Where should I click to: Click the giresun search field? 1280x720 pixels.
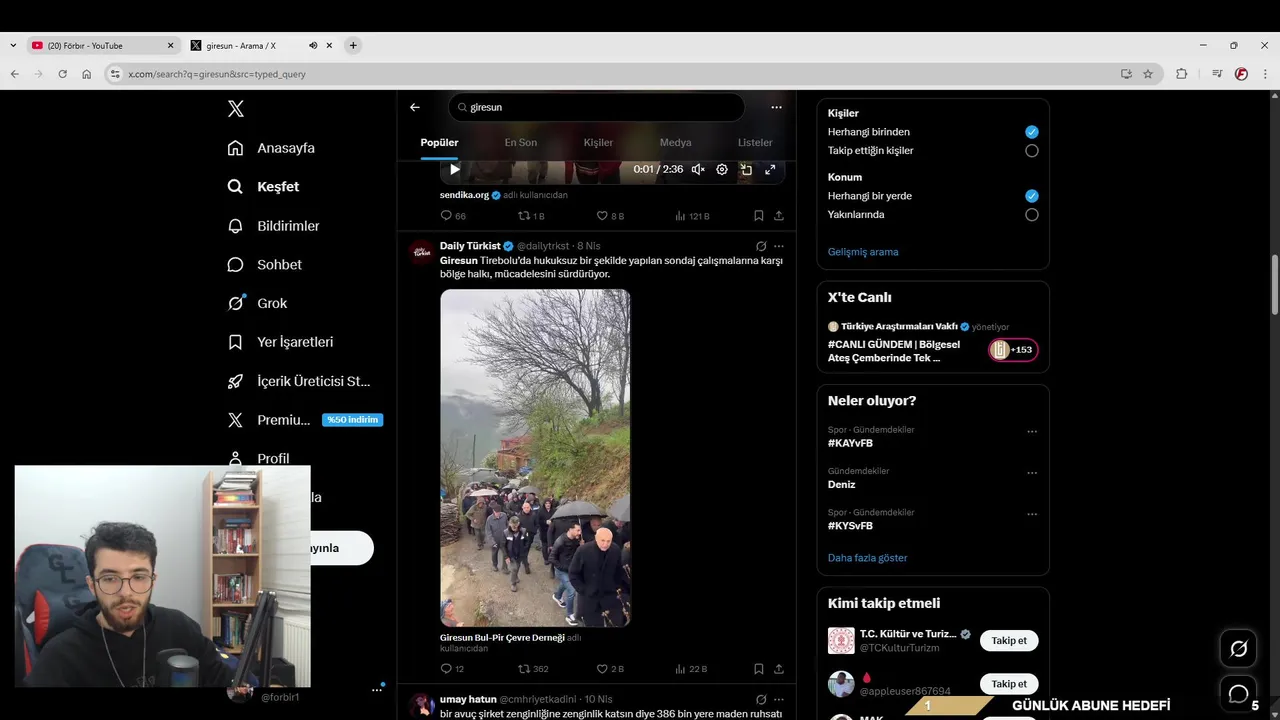coord(596,107)
